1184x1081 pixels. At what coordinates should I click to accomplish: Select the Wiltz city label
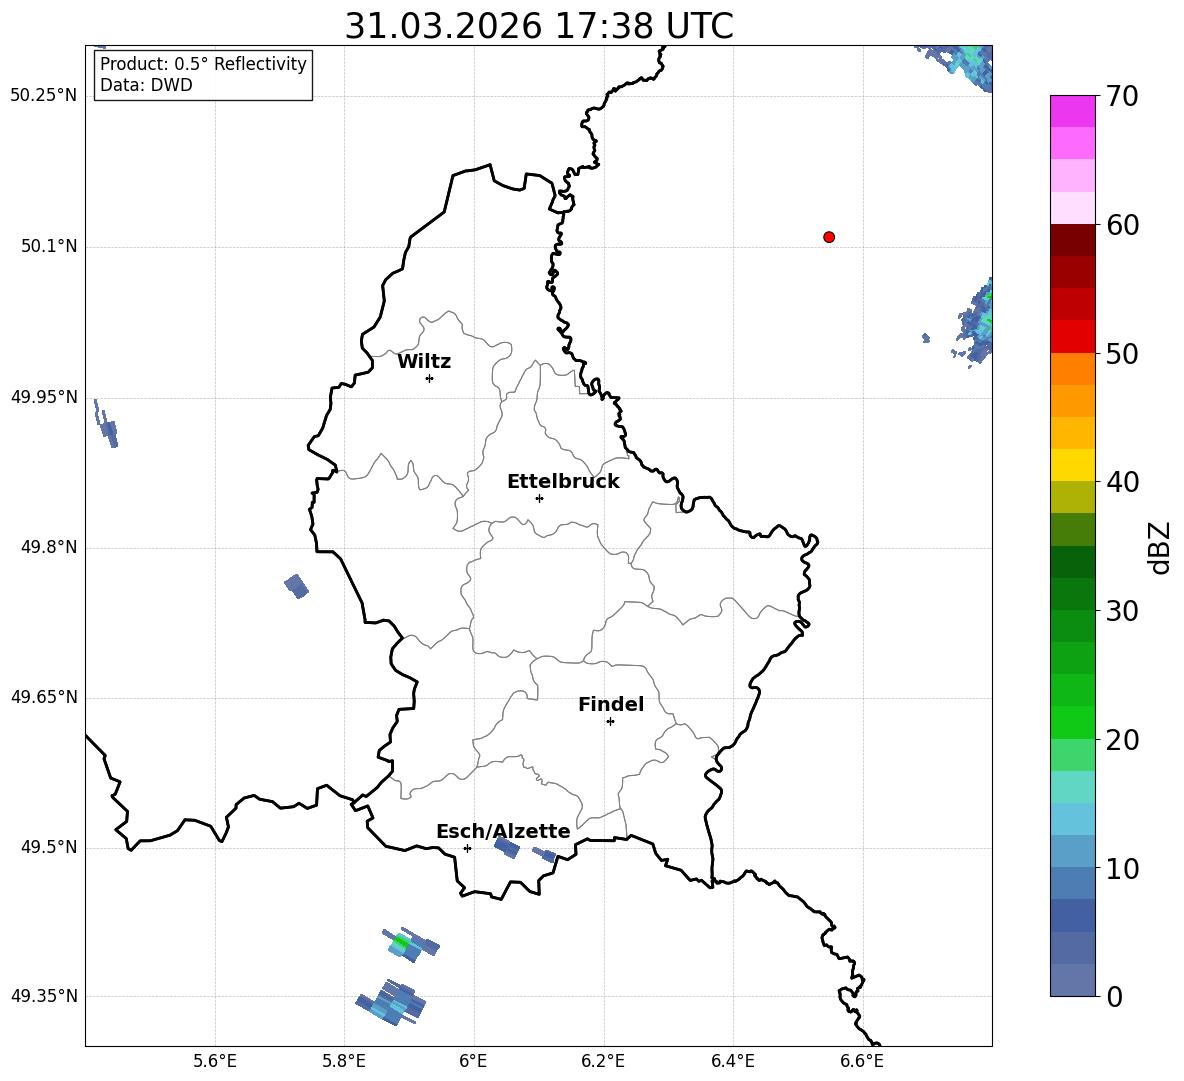click(x=424, y=362)
